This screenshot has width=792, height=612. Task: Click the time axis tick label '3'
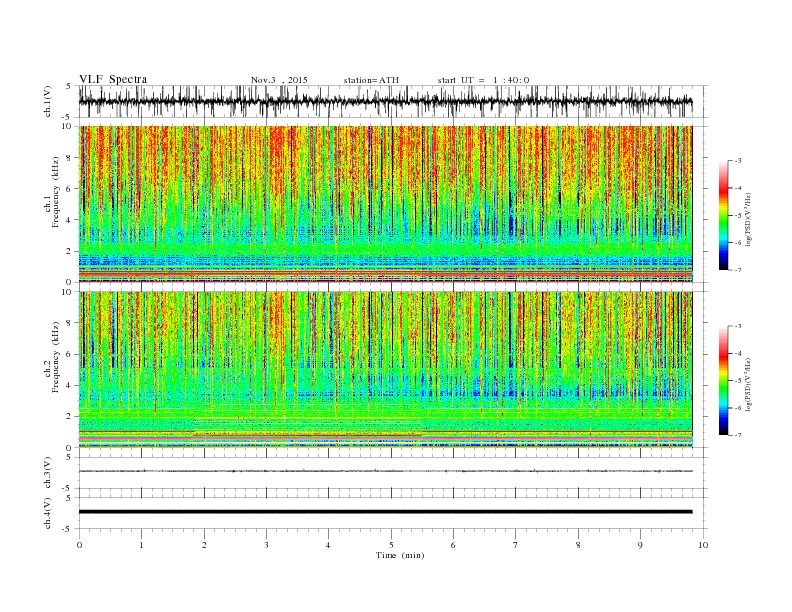click(266, 545)
